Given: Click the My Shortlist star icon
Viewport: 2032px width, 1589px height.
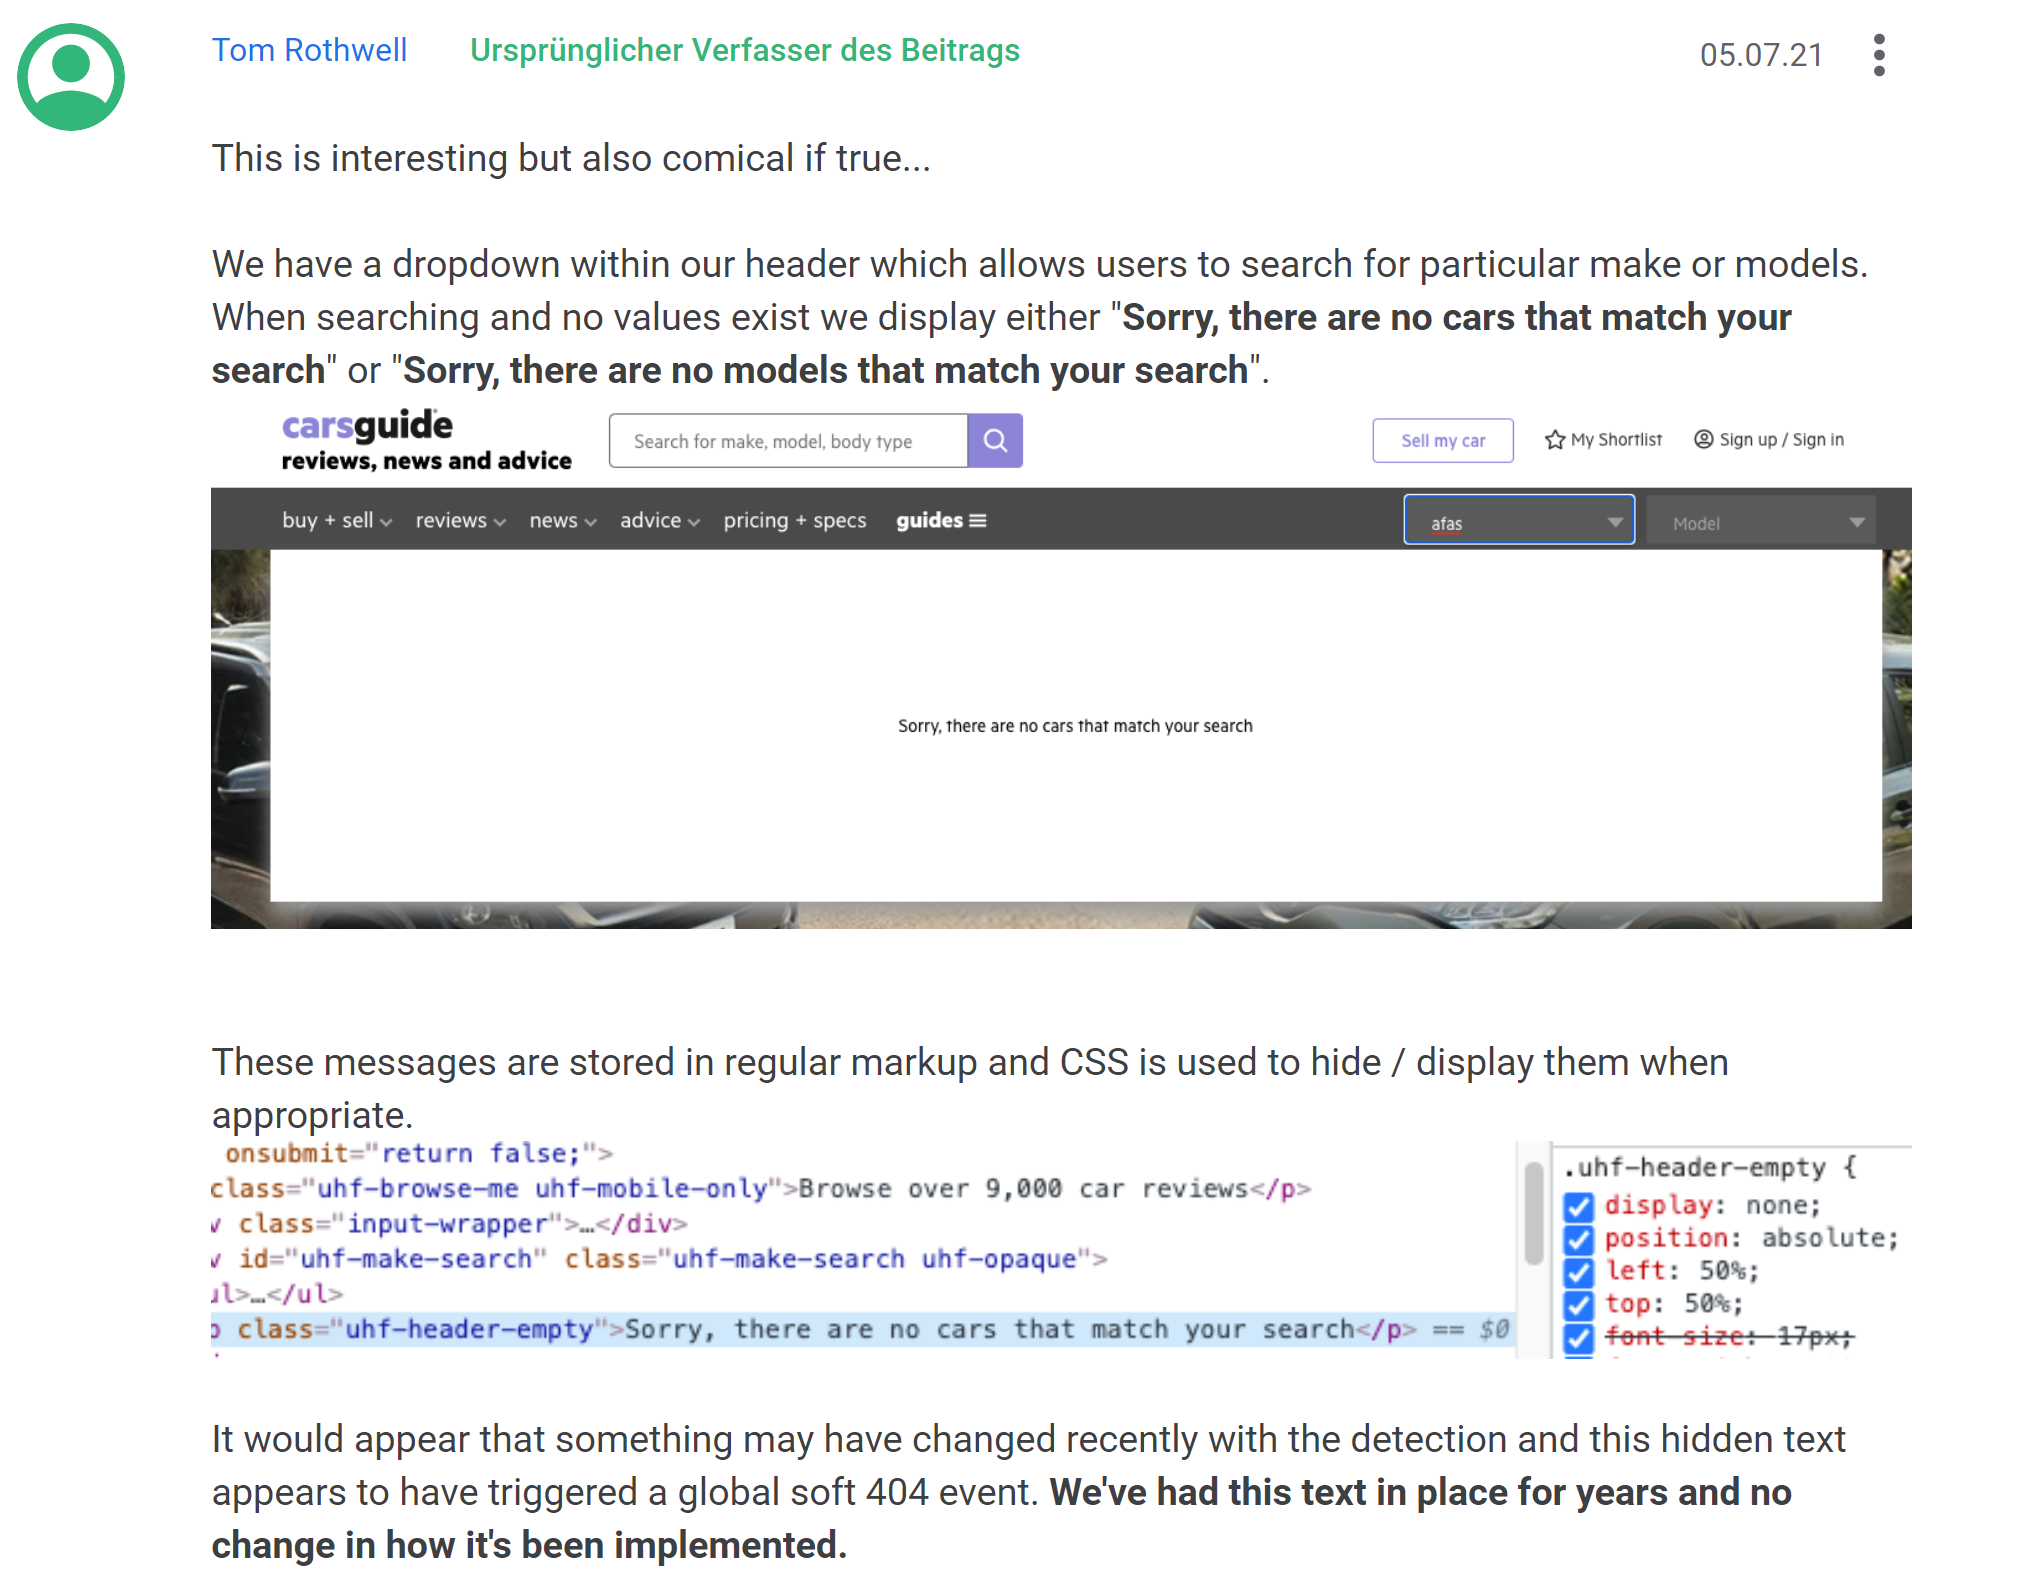Looking at the screenshot, I should (x=1554, y=440).
